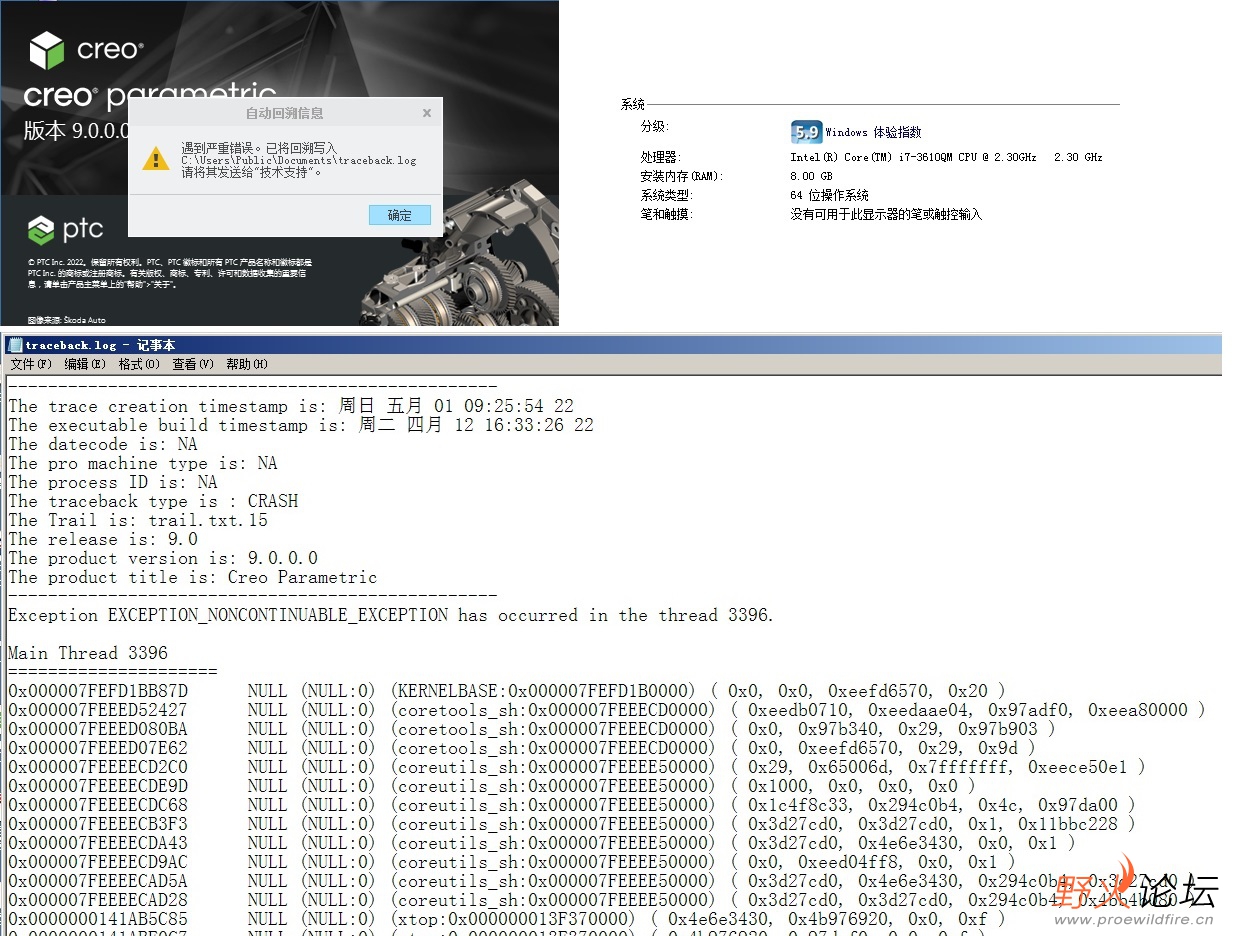Screen dimensions: 1238x936
Task: Click 'The executable build timestamp' line
Action: [x=301, y=425]
